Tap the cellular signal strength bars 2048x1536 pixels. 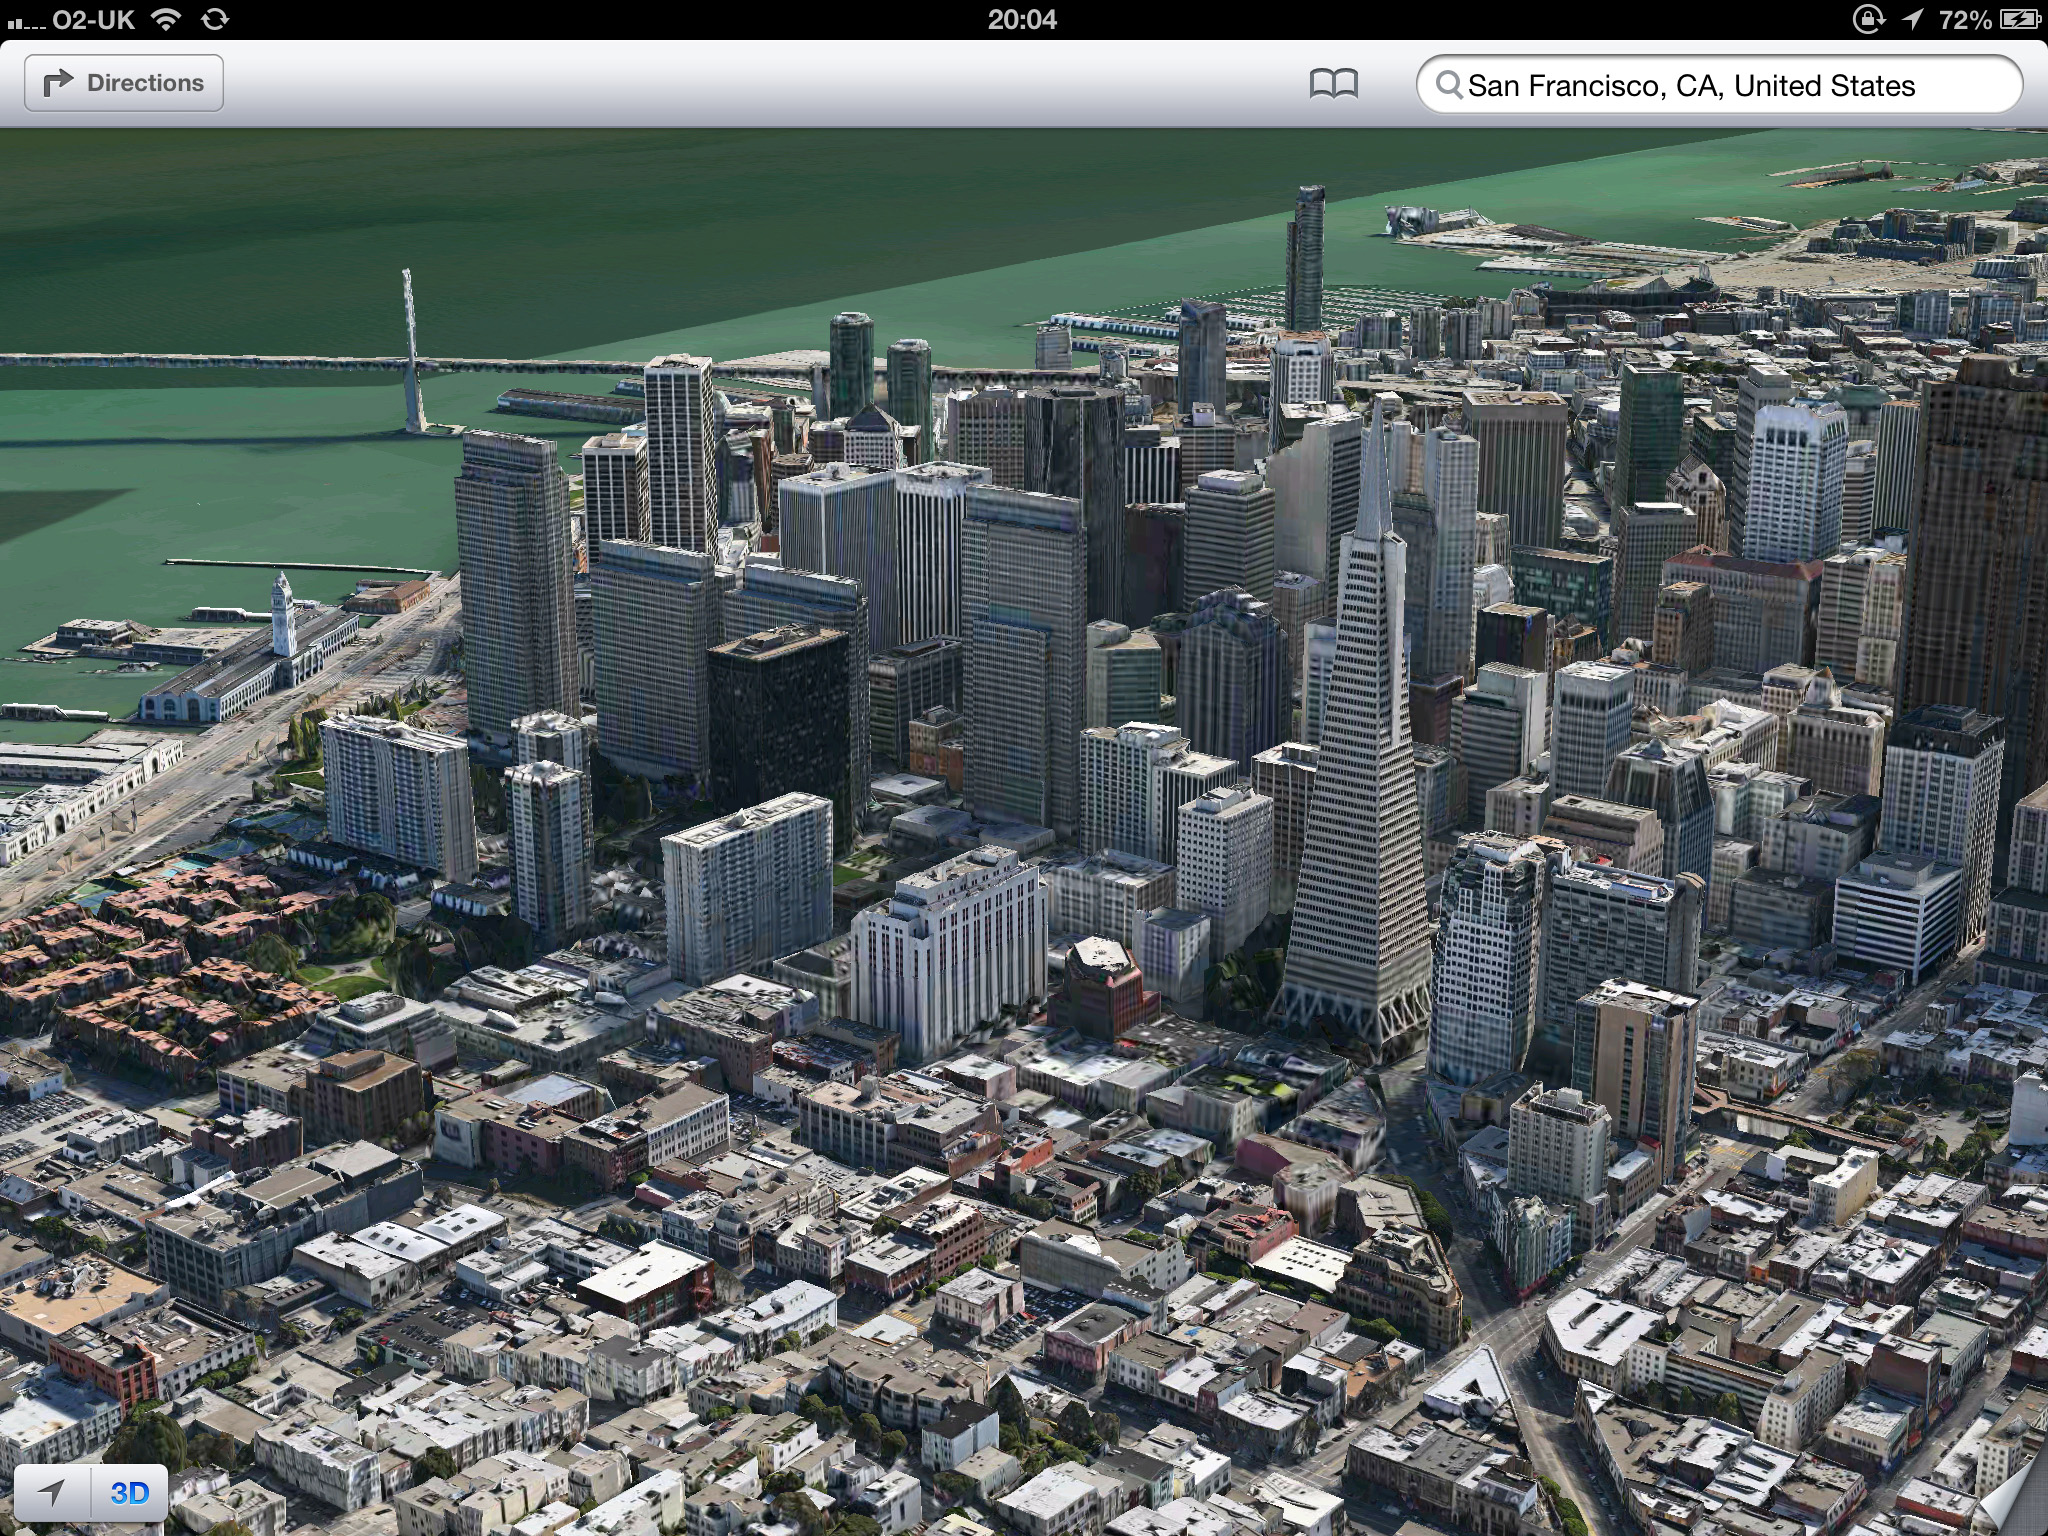[x=26, y=22]
